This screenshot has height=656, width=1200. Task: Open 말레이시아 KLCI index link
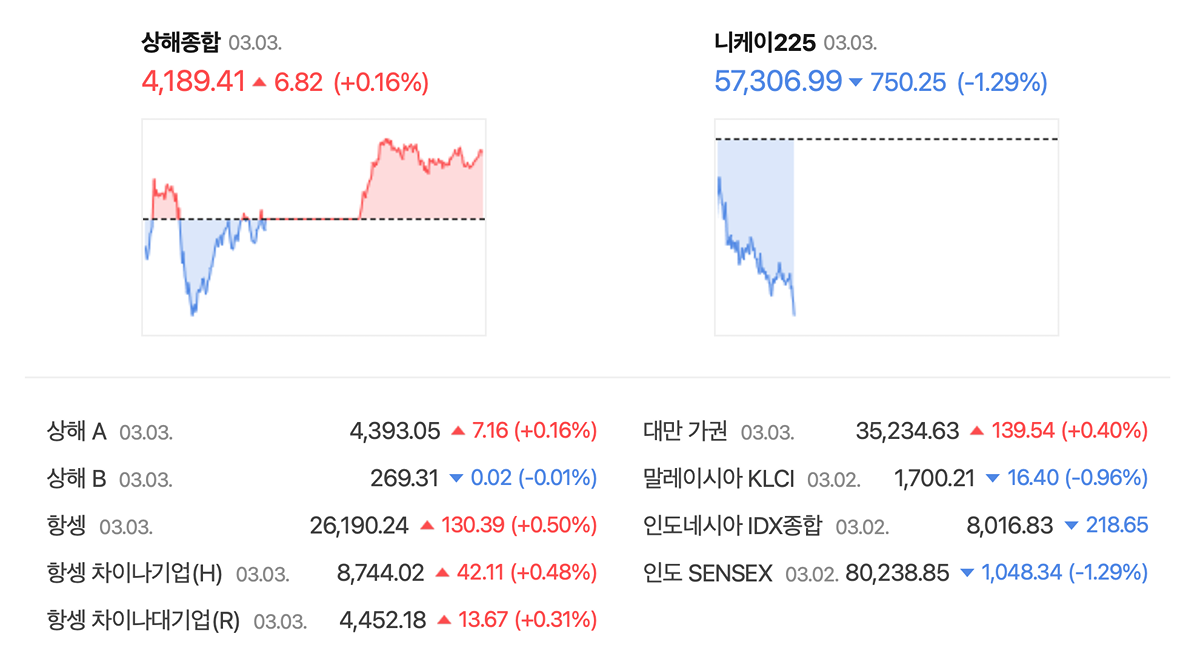tap(719, 478)
